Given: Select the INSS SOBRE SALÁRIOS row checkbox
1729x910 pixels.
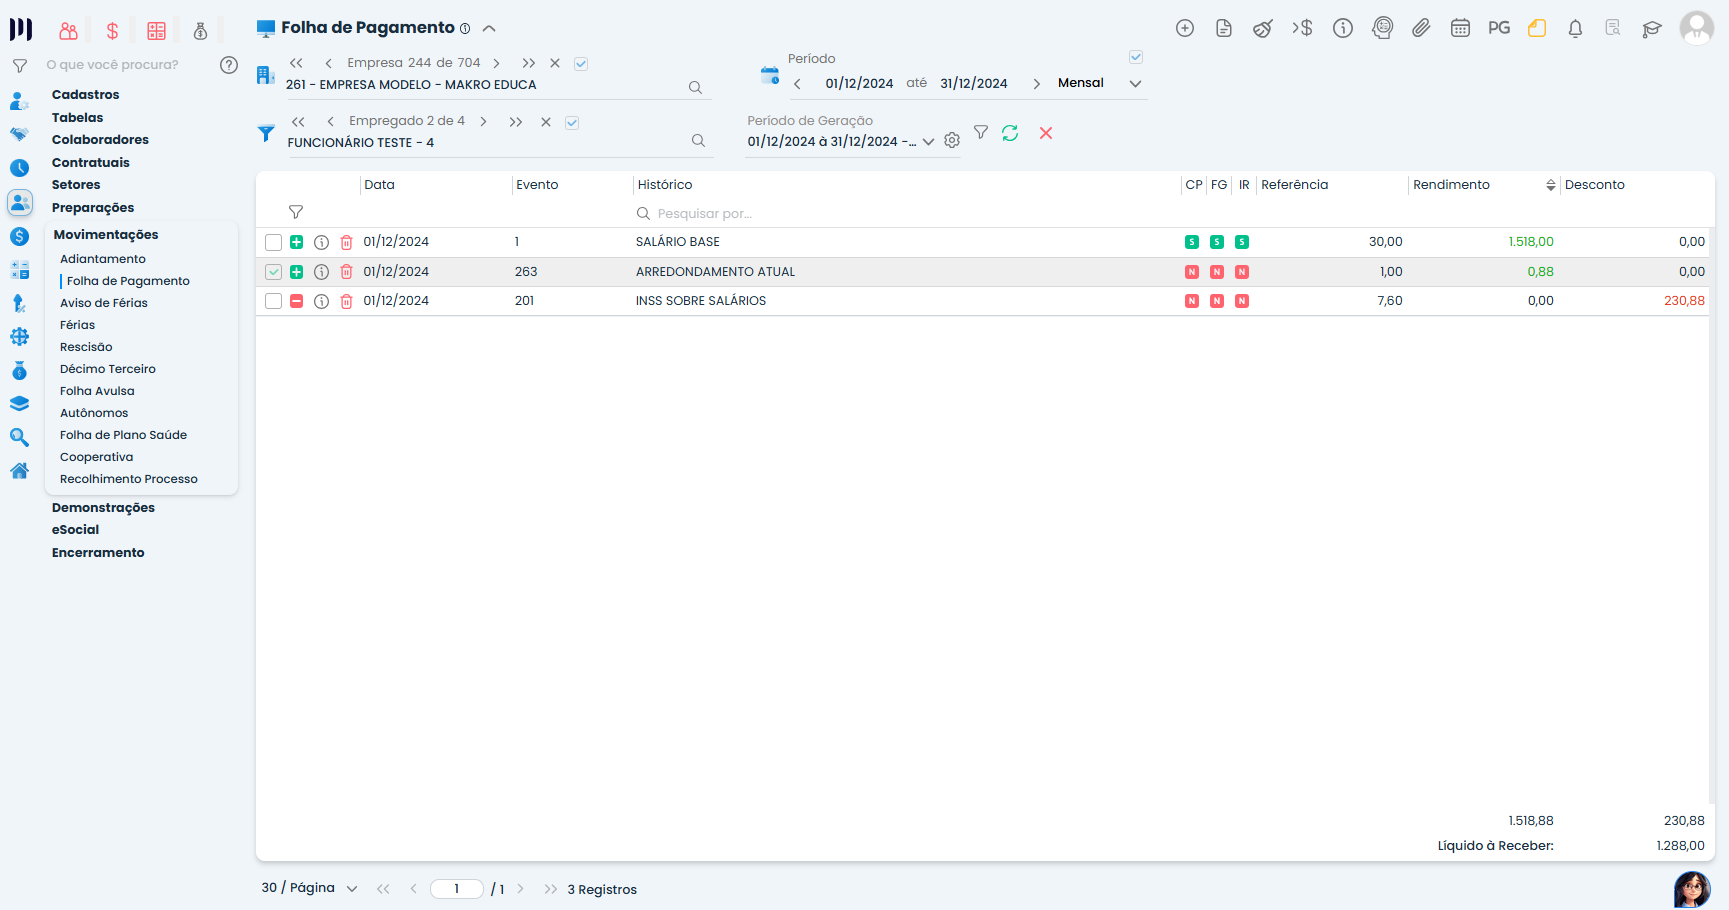Looking at the screenshot, I should 273,301.
